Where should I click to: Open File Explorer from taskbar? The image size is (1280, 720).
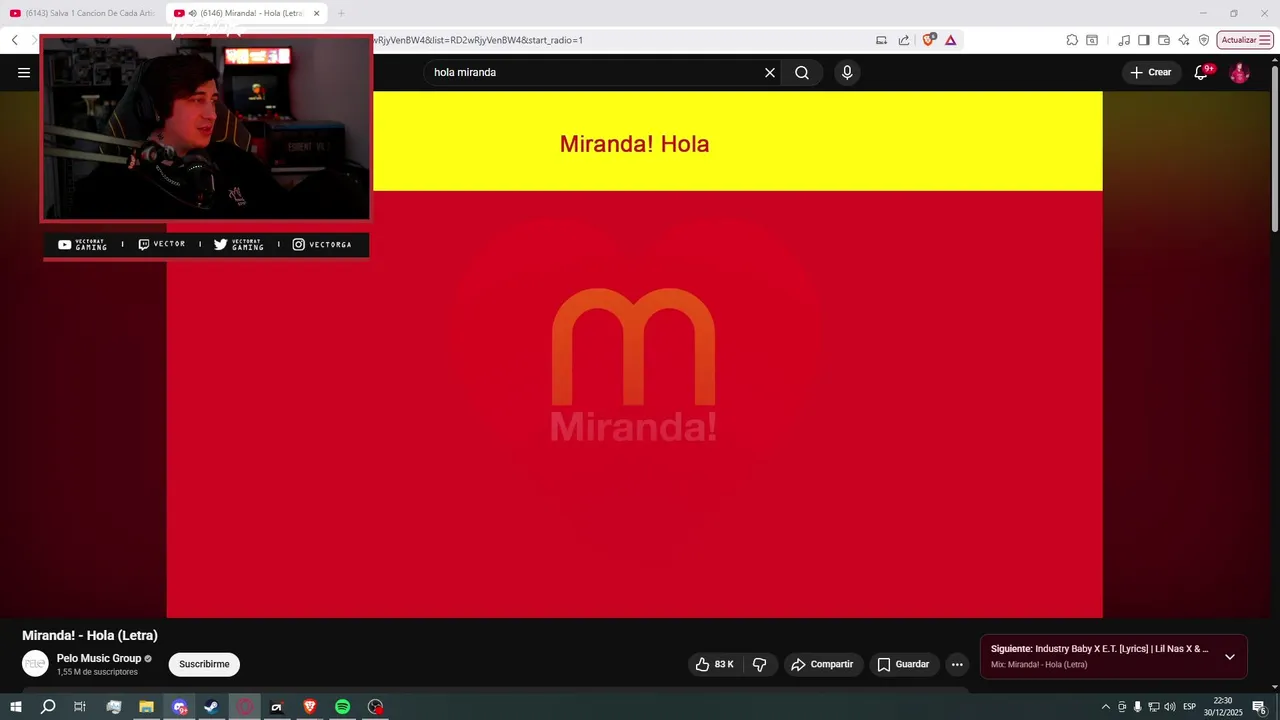(146, 707)
